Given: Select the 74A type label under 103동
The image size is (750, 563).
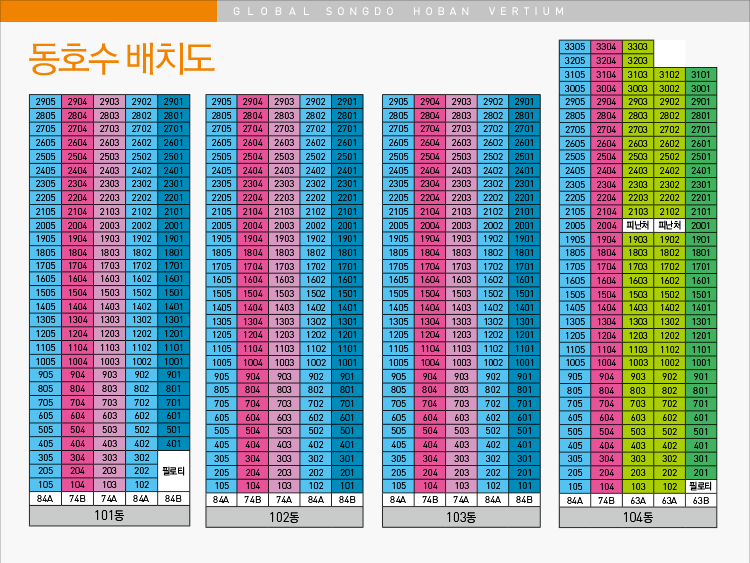Looking at the screenshot, I should tap(461, 498).
